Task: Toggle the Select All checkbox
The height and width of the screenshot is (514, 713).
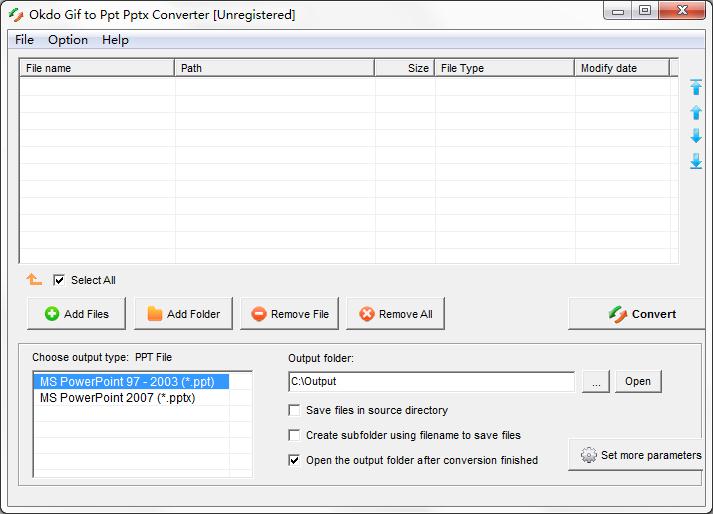Action: 59,280
